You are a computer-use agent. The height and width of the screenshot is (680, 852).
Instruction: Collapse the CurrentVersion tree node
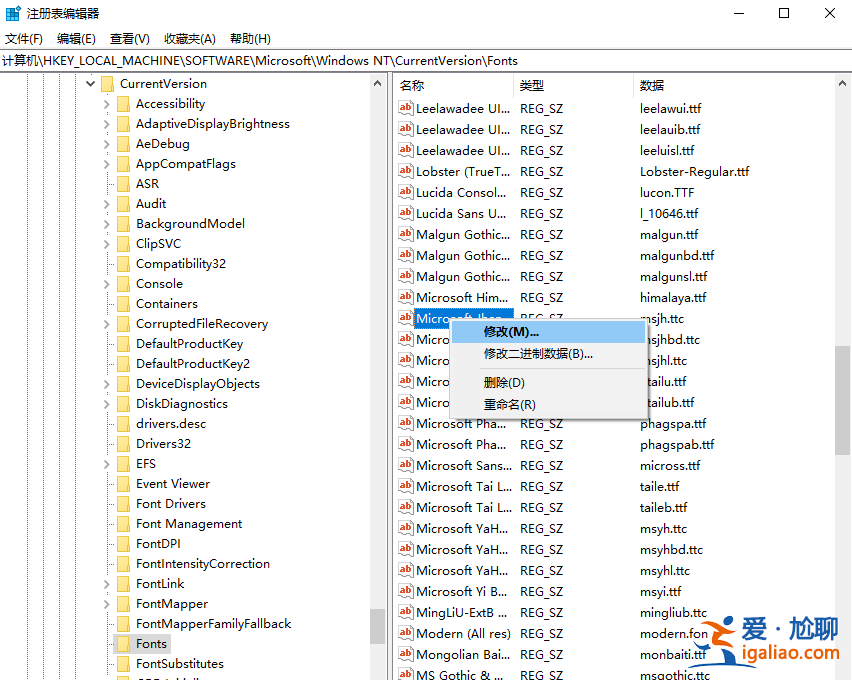(91, 83)
